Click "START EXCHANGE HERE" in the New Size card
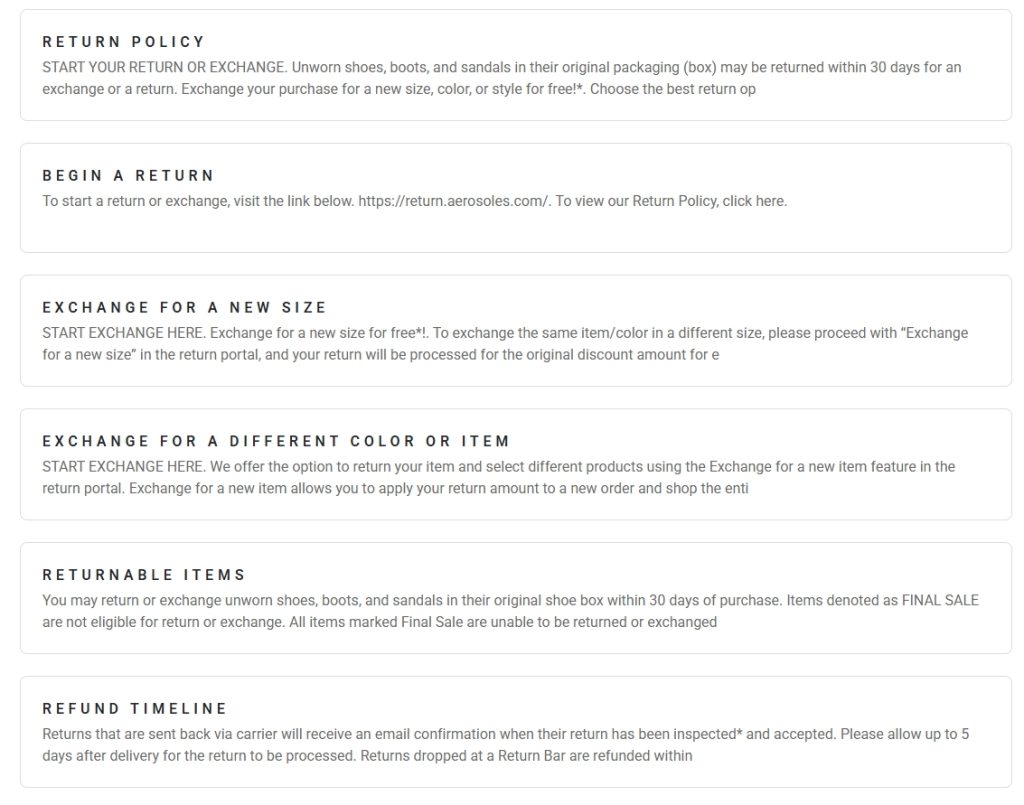1024x805 pixels. coord(123,333)
